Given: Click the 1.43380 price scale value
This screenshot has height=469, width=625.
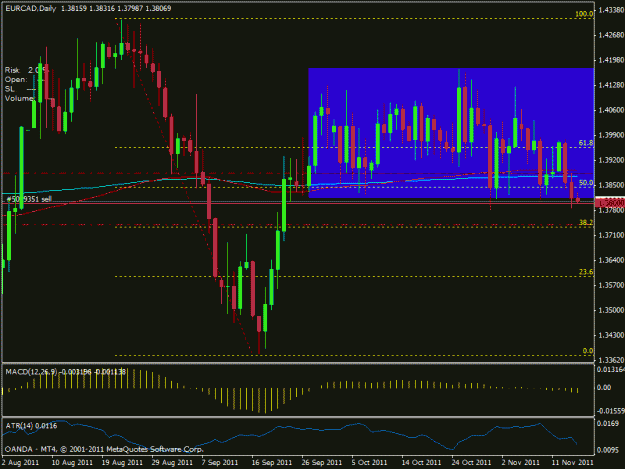Looking at the screenshot, I should click(611, 10).
